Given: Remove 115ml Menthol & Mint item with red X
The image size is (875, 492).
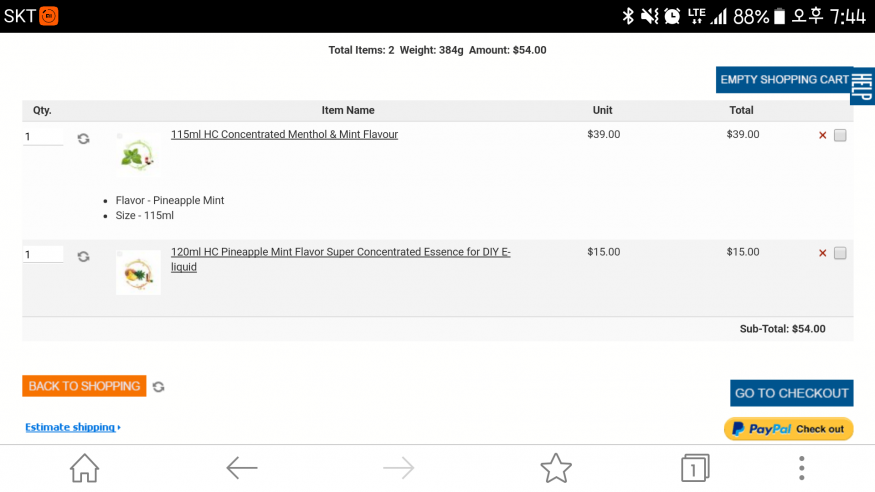Looking at the screenshot, I should pos(822,135).
